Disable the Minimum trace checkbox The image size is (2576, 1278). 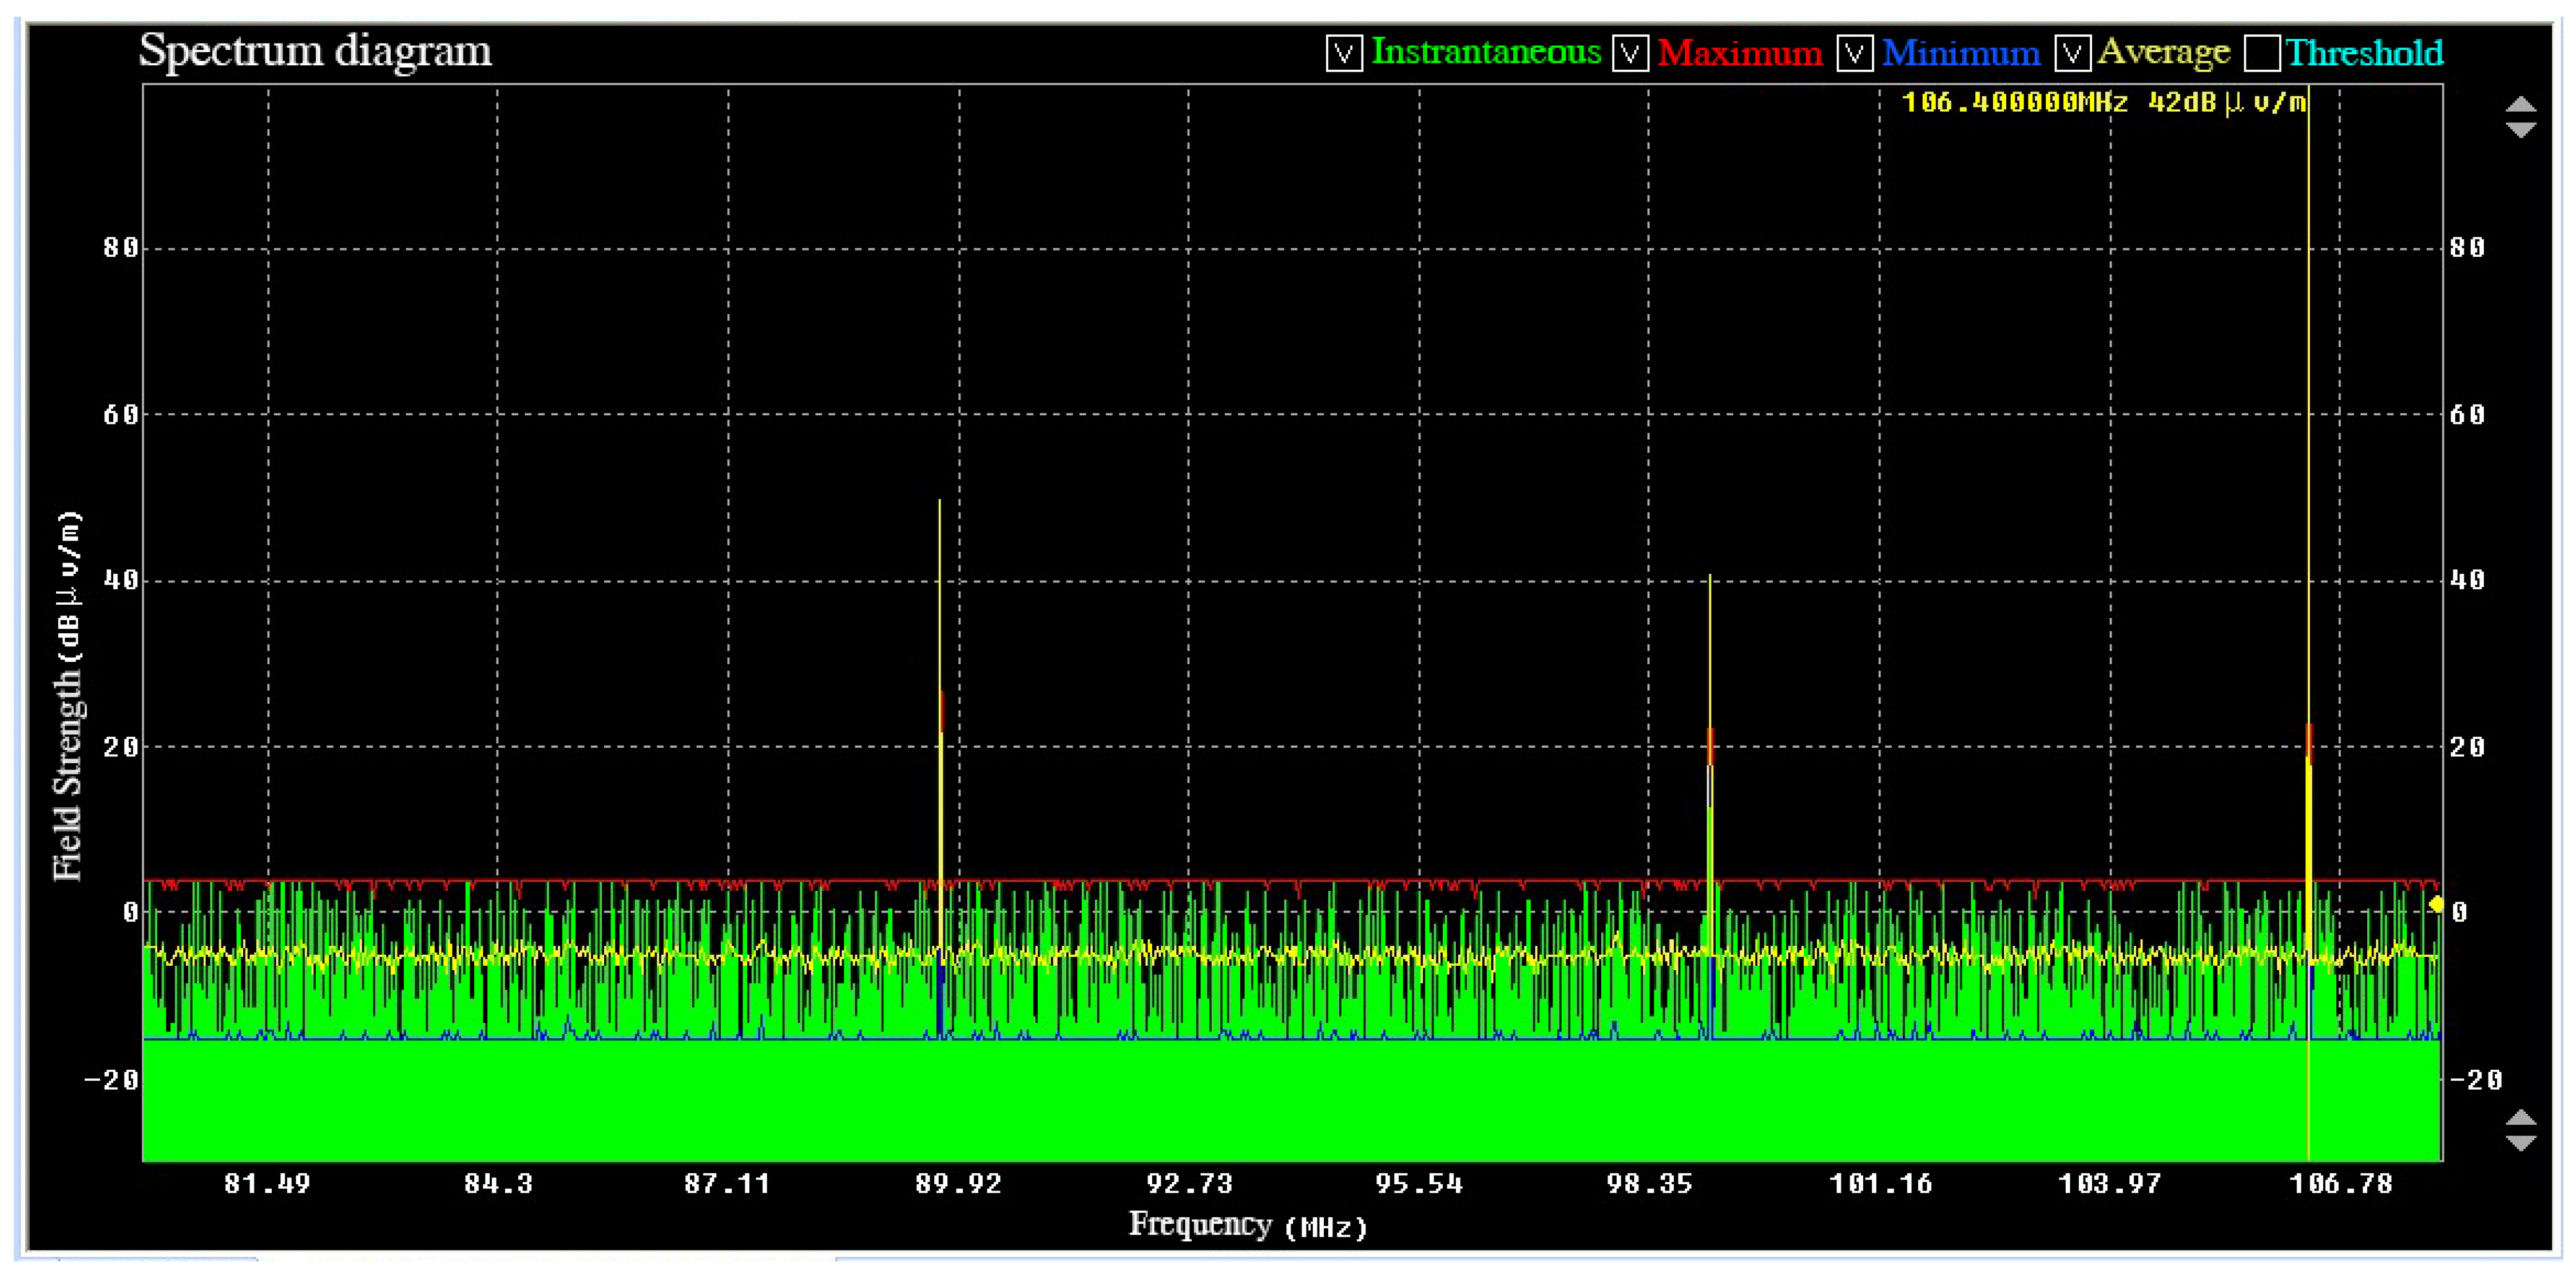(x=1854, y=53)
